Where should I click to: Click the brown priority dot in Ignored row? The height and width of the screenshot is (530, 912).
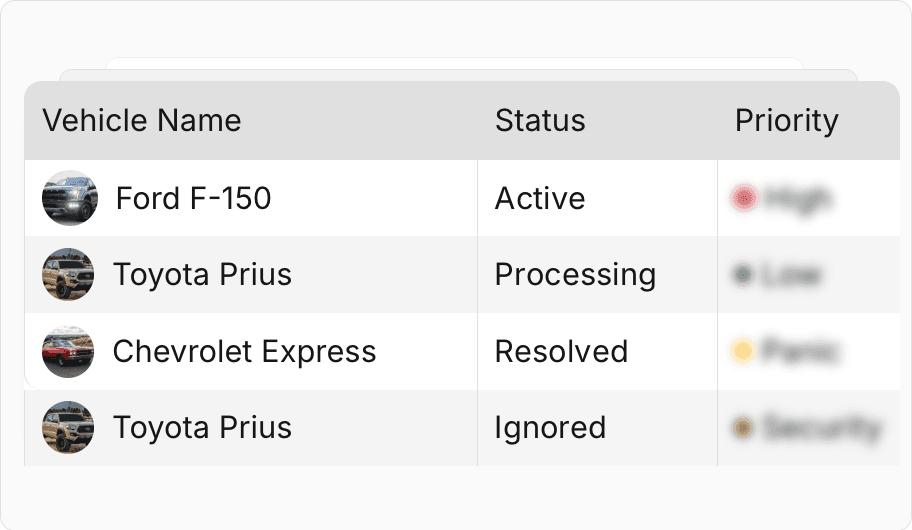pyautogui.click(x=743, y=428)
